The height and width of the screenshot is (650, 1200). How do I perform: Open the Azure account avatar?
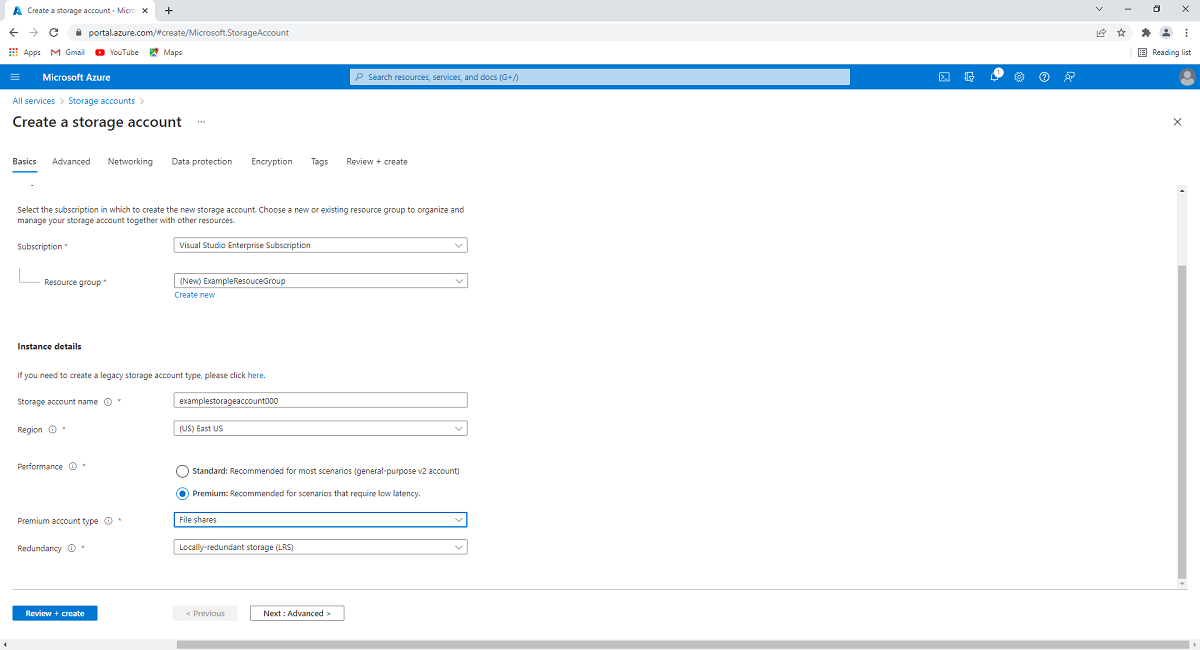(1187, 77)
